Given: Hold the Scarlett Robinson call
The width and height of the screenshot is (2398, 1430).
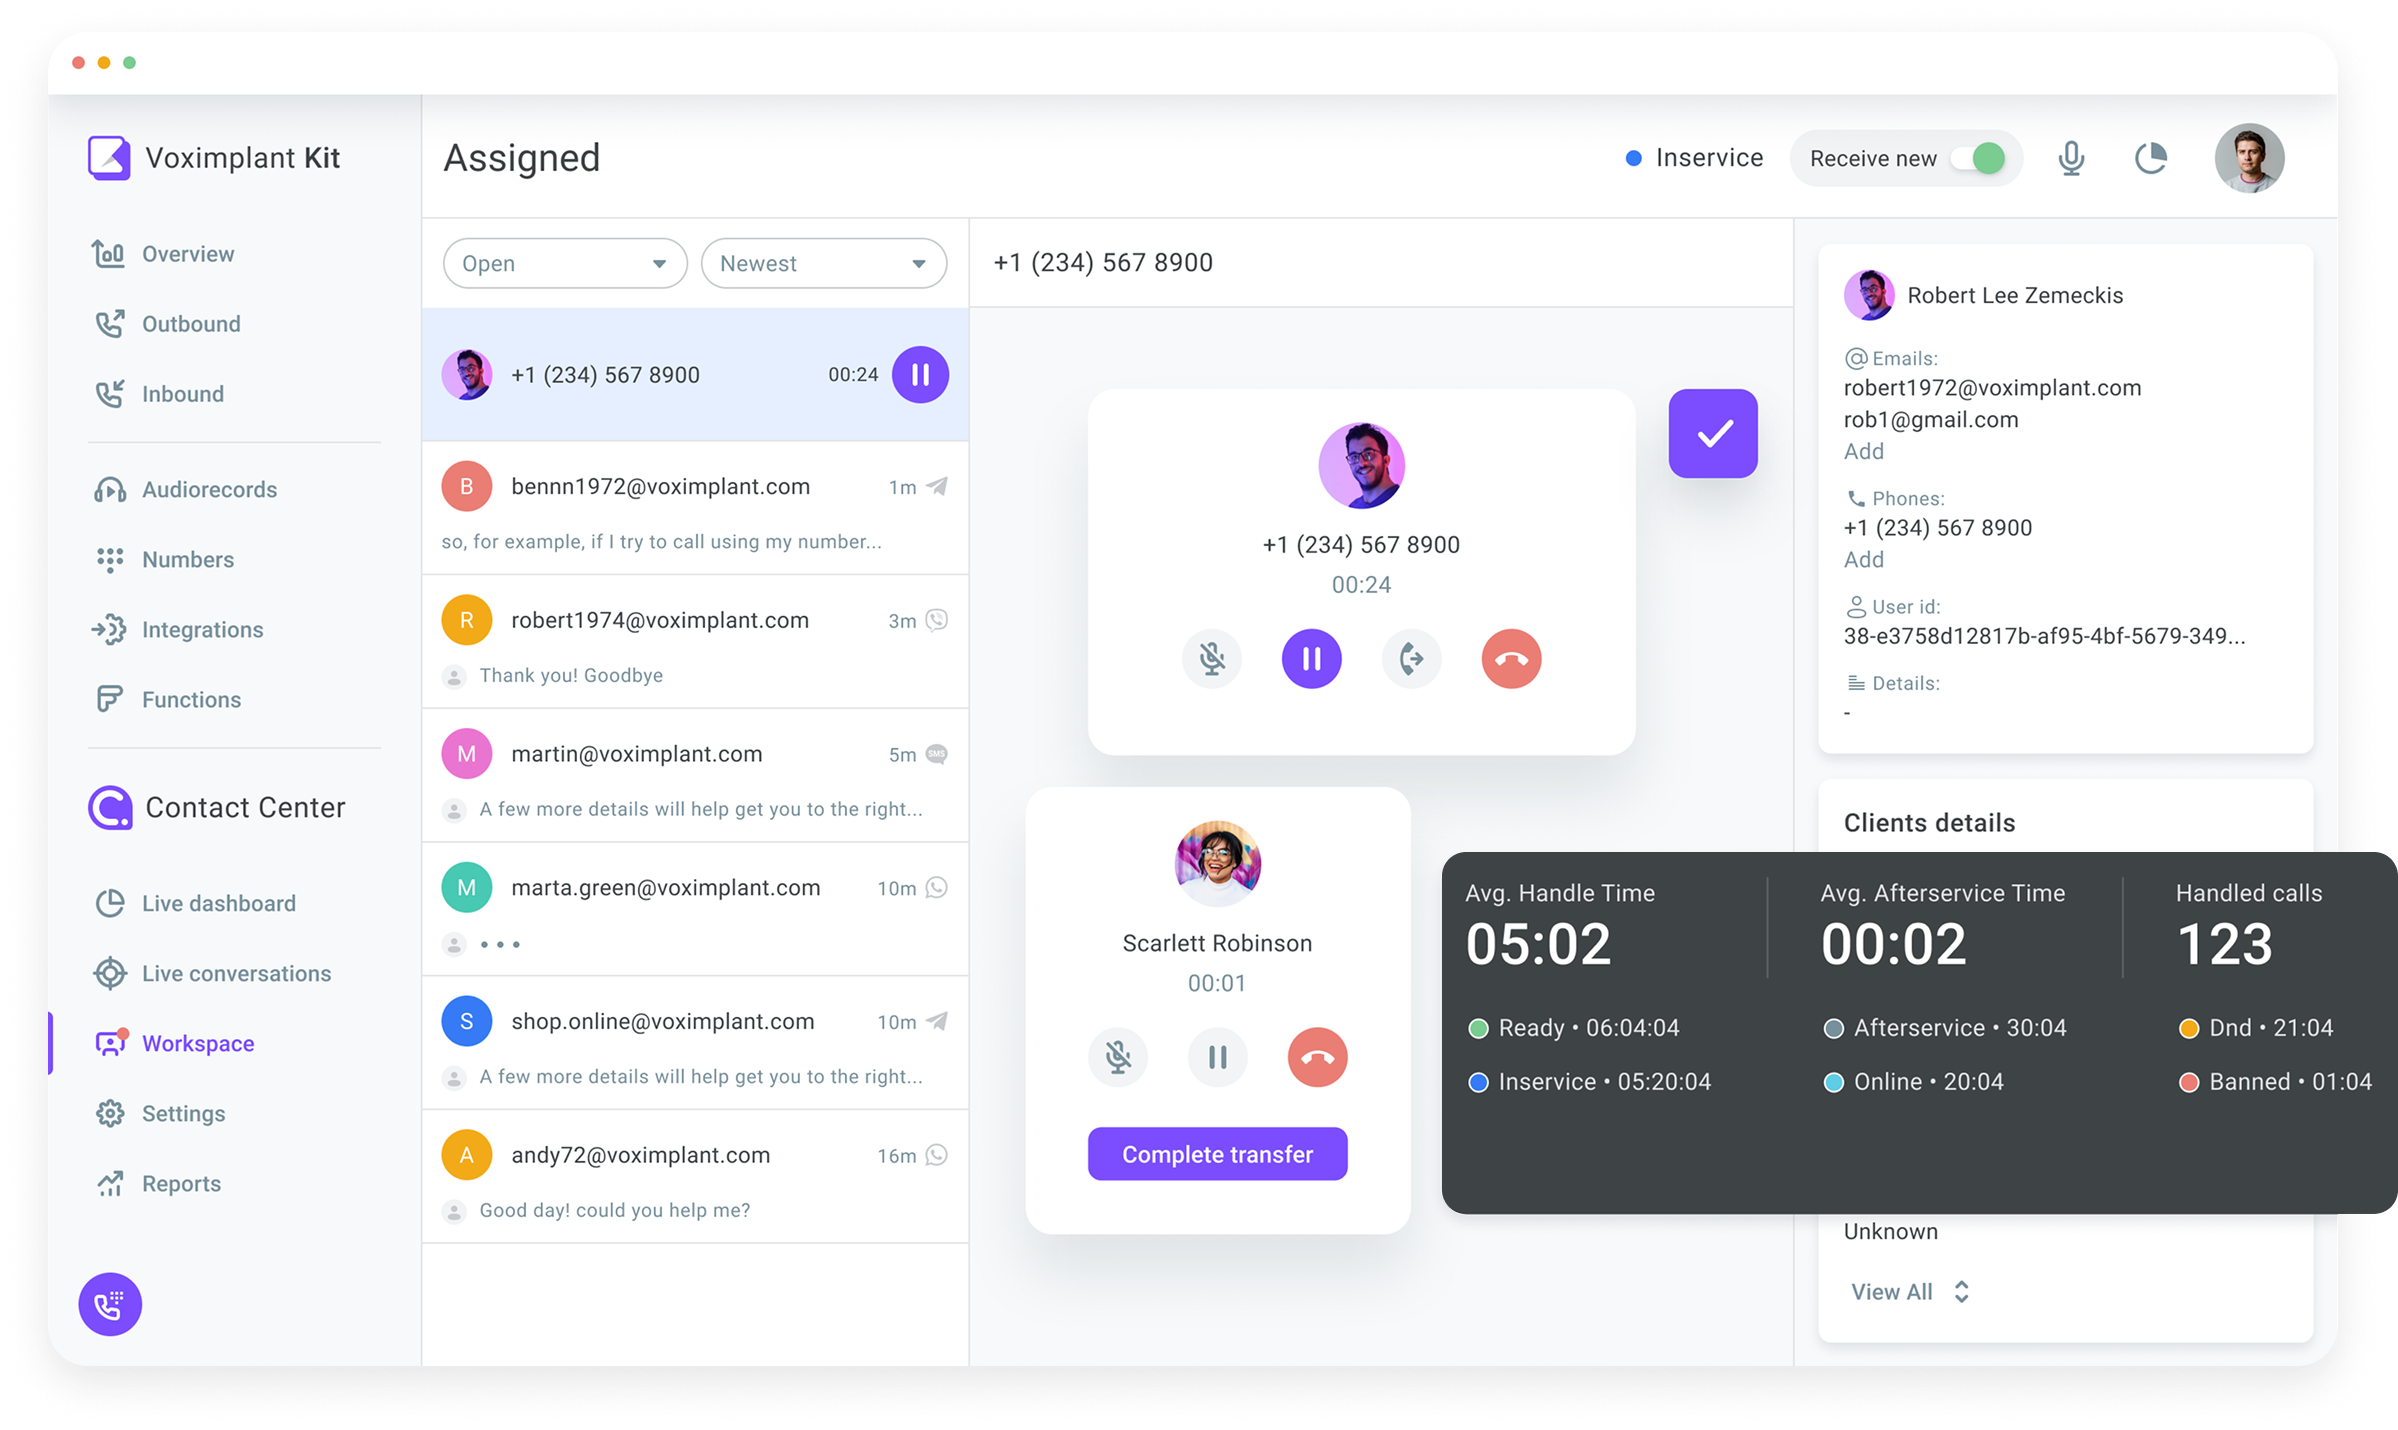Looking at the screenshot, I should point(1217,1057).
